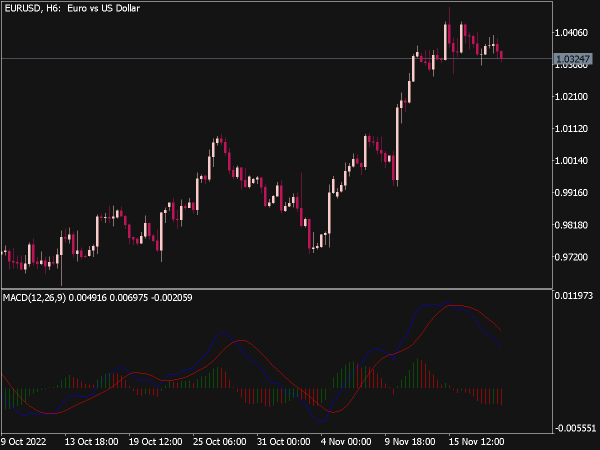The height and width of the screenshot is (450, 600).
Task: Click the 13 Oct 18:00 time label
Action: coord(91,442)
